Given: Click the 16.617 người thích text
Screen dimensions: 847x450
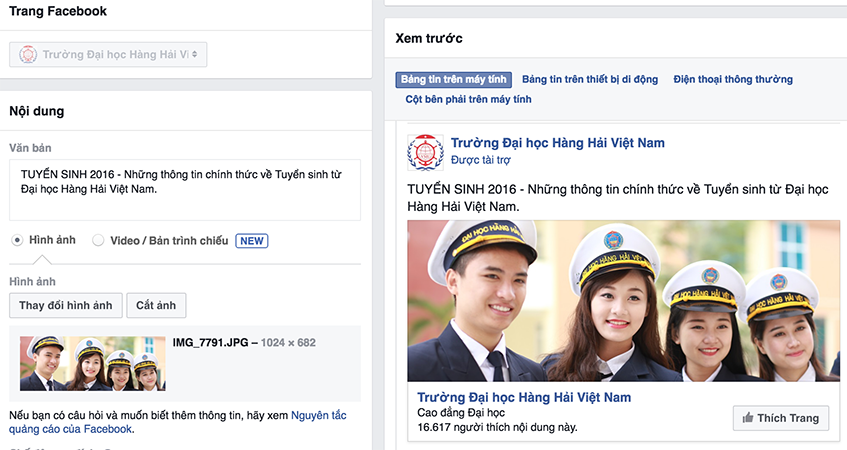Looking at the screenshot, I should pyautogui.click(x=498, y=427).
